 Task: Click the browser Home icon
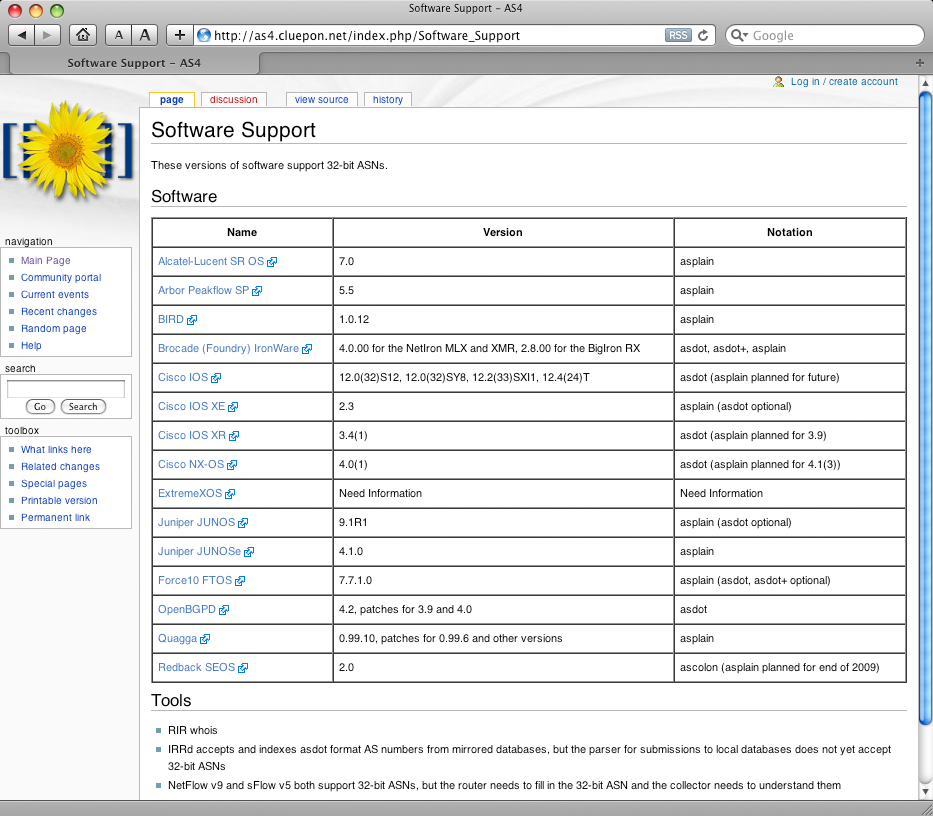[84, 35]
